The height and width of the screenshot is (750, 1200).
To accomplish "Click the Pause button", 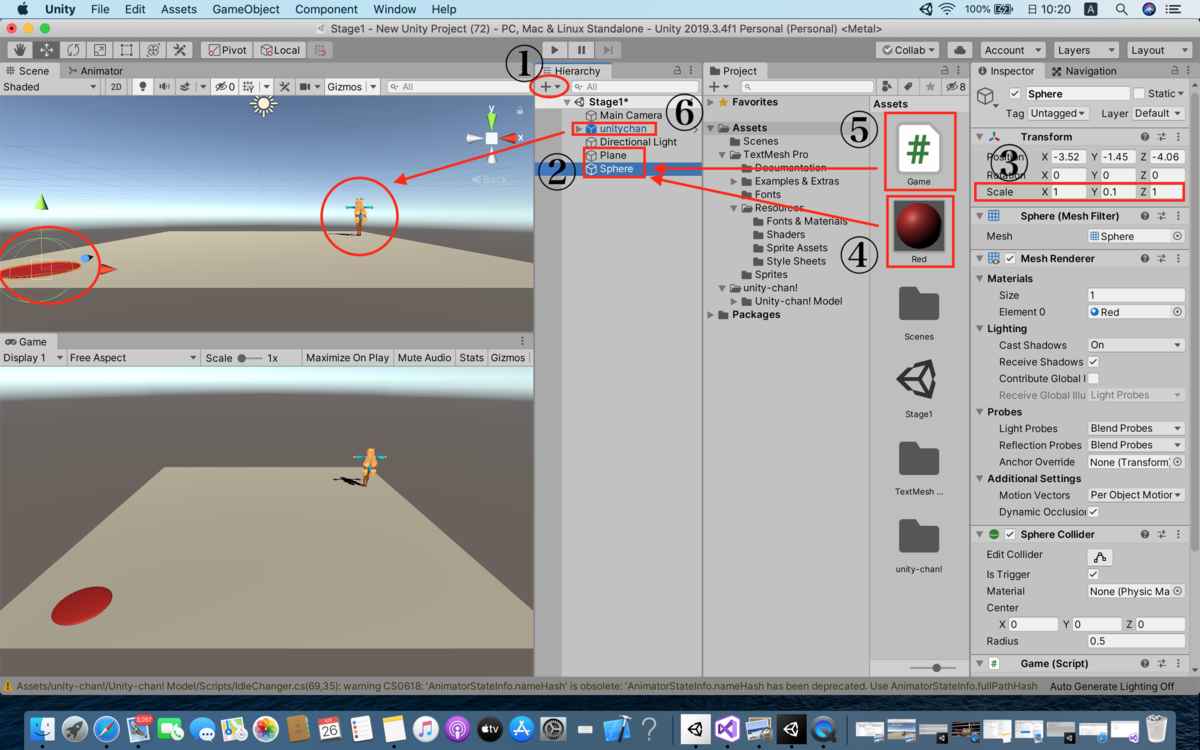I will point(581,50).
